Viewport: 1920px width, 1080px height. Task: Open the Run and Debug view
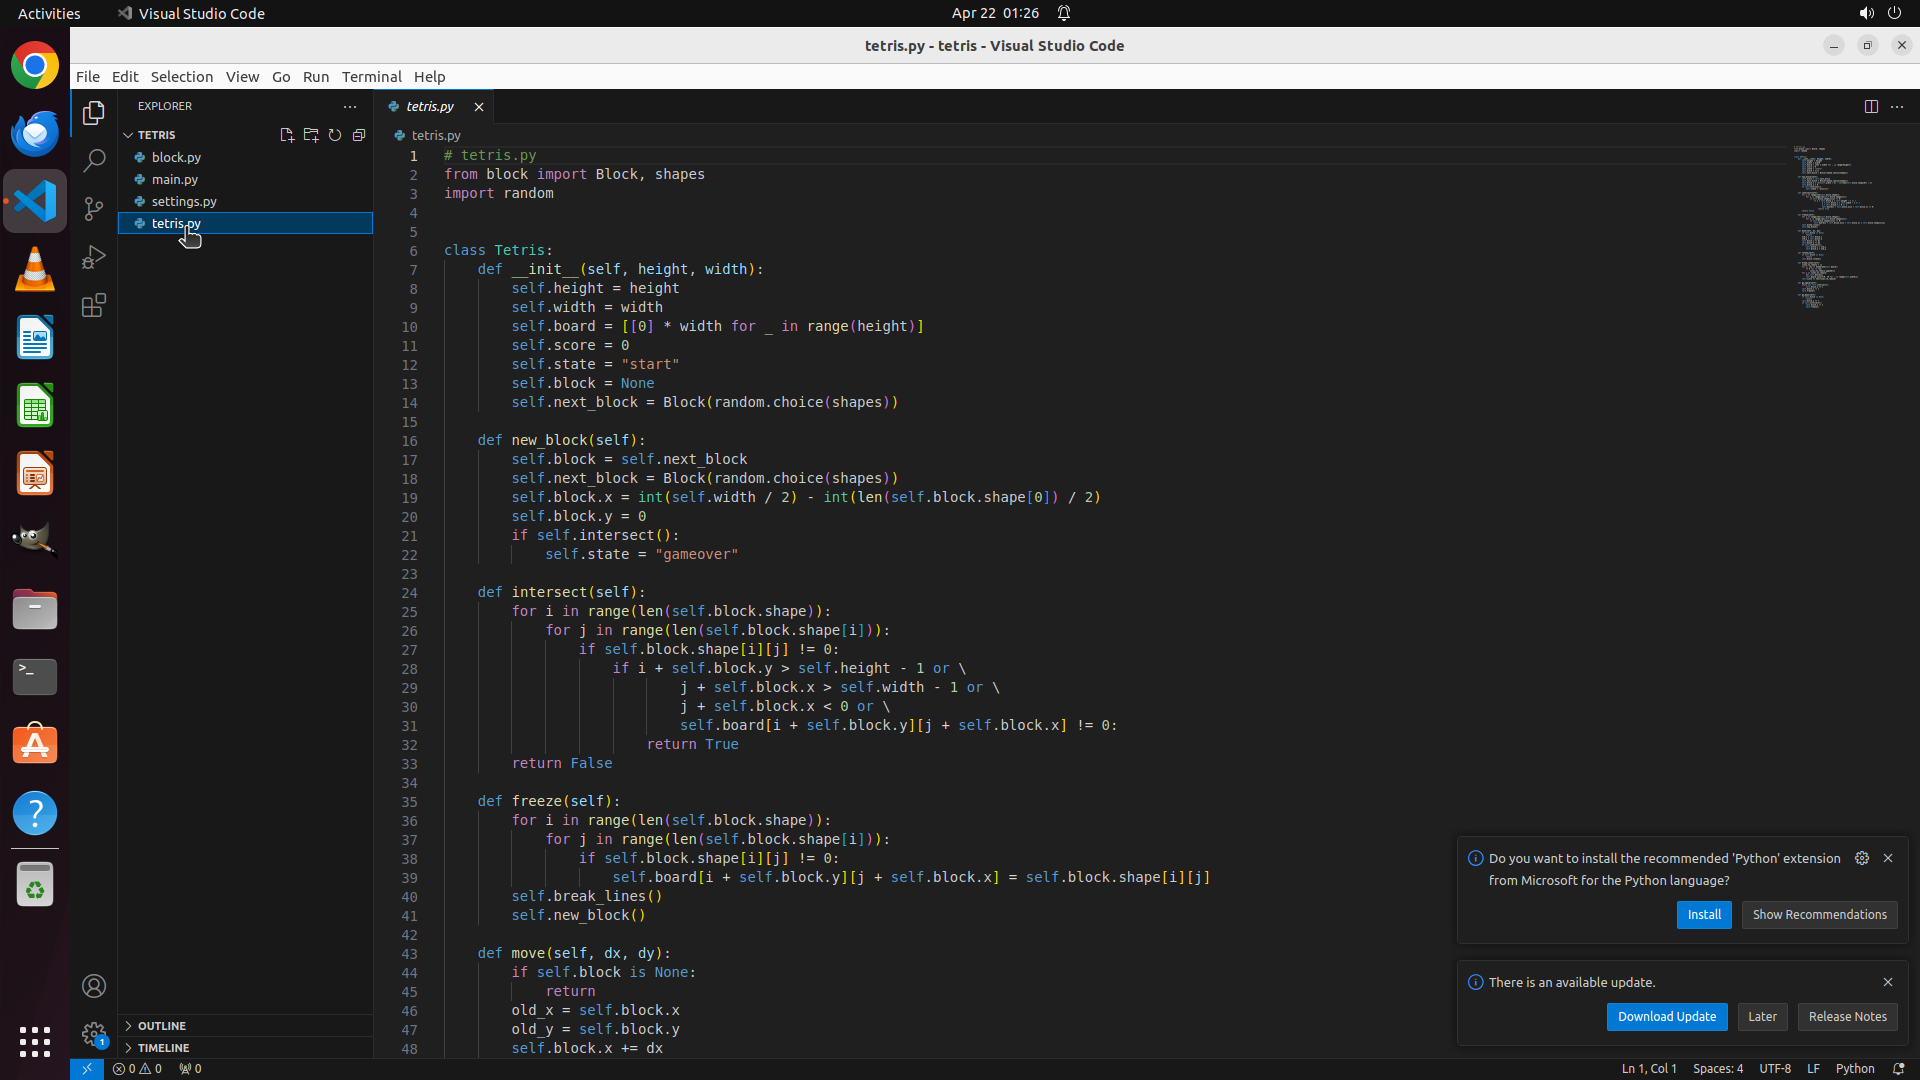[94, 257]
